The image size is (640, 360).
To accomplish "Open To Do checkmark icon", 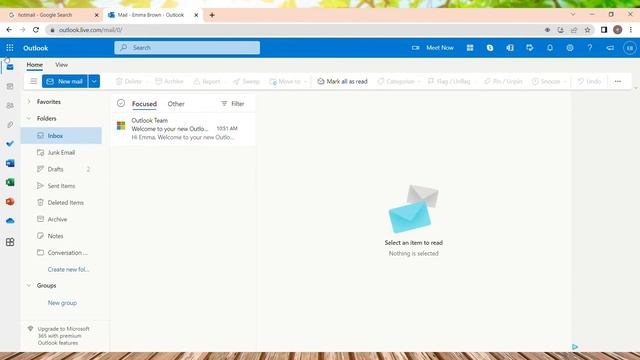I will click(x=10, y=144).
